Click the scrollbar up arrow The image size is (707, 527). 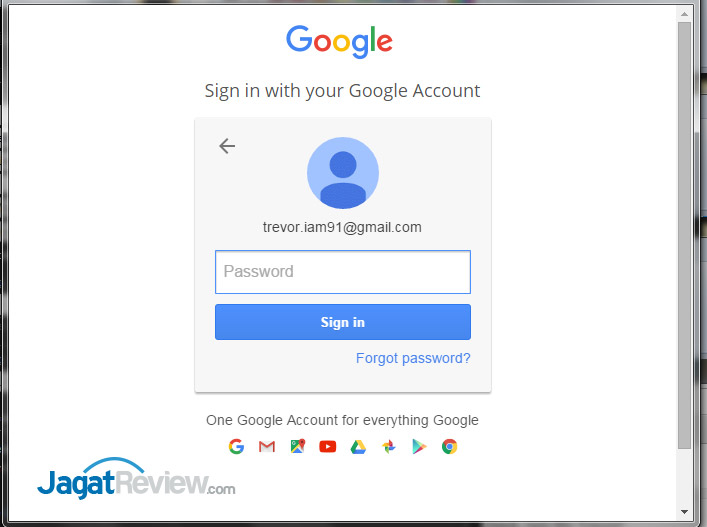tap(684, 14)
